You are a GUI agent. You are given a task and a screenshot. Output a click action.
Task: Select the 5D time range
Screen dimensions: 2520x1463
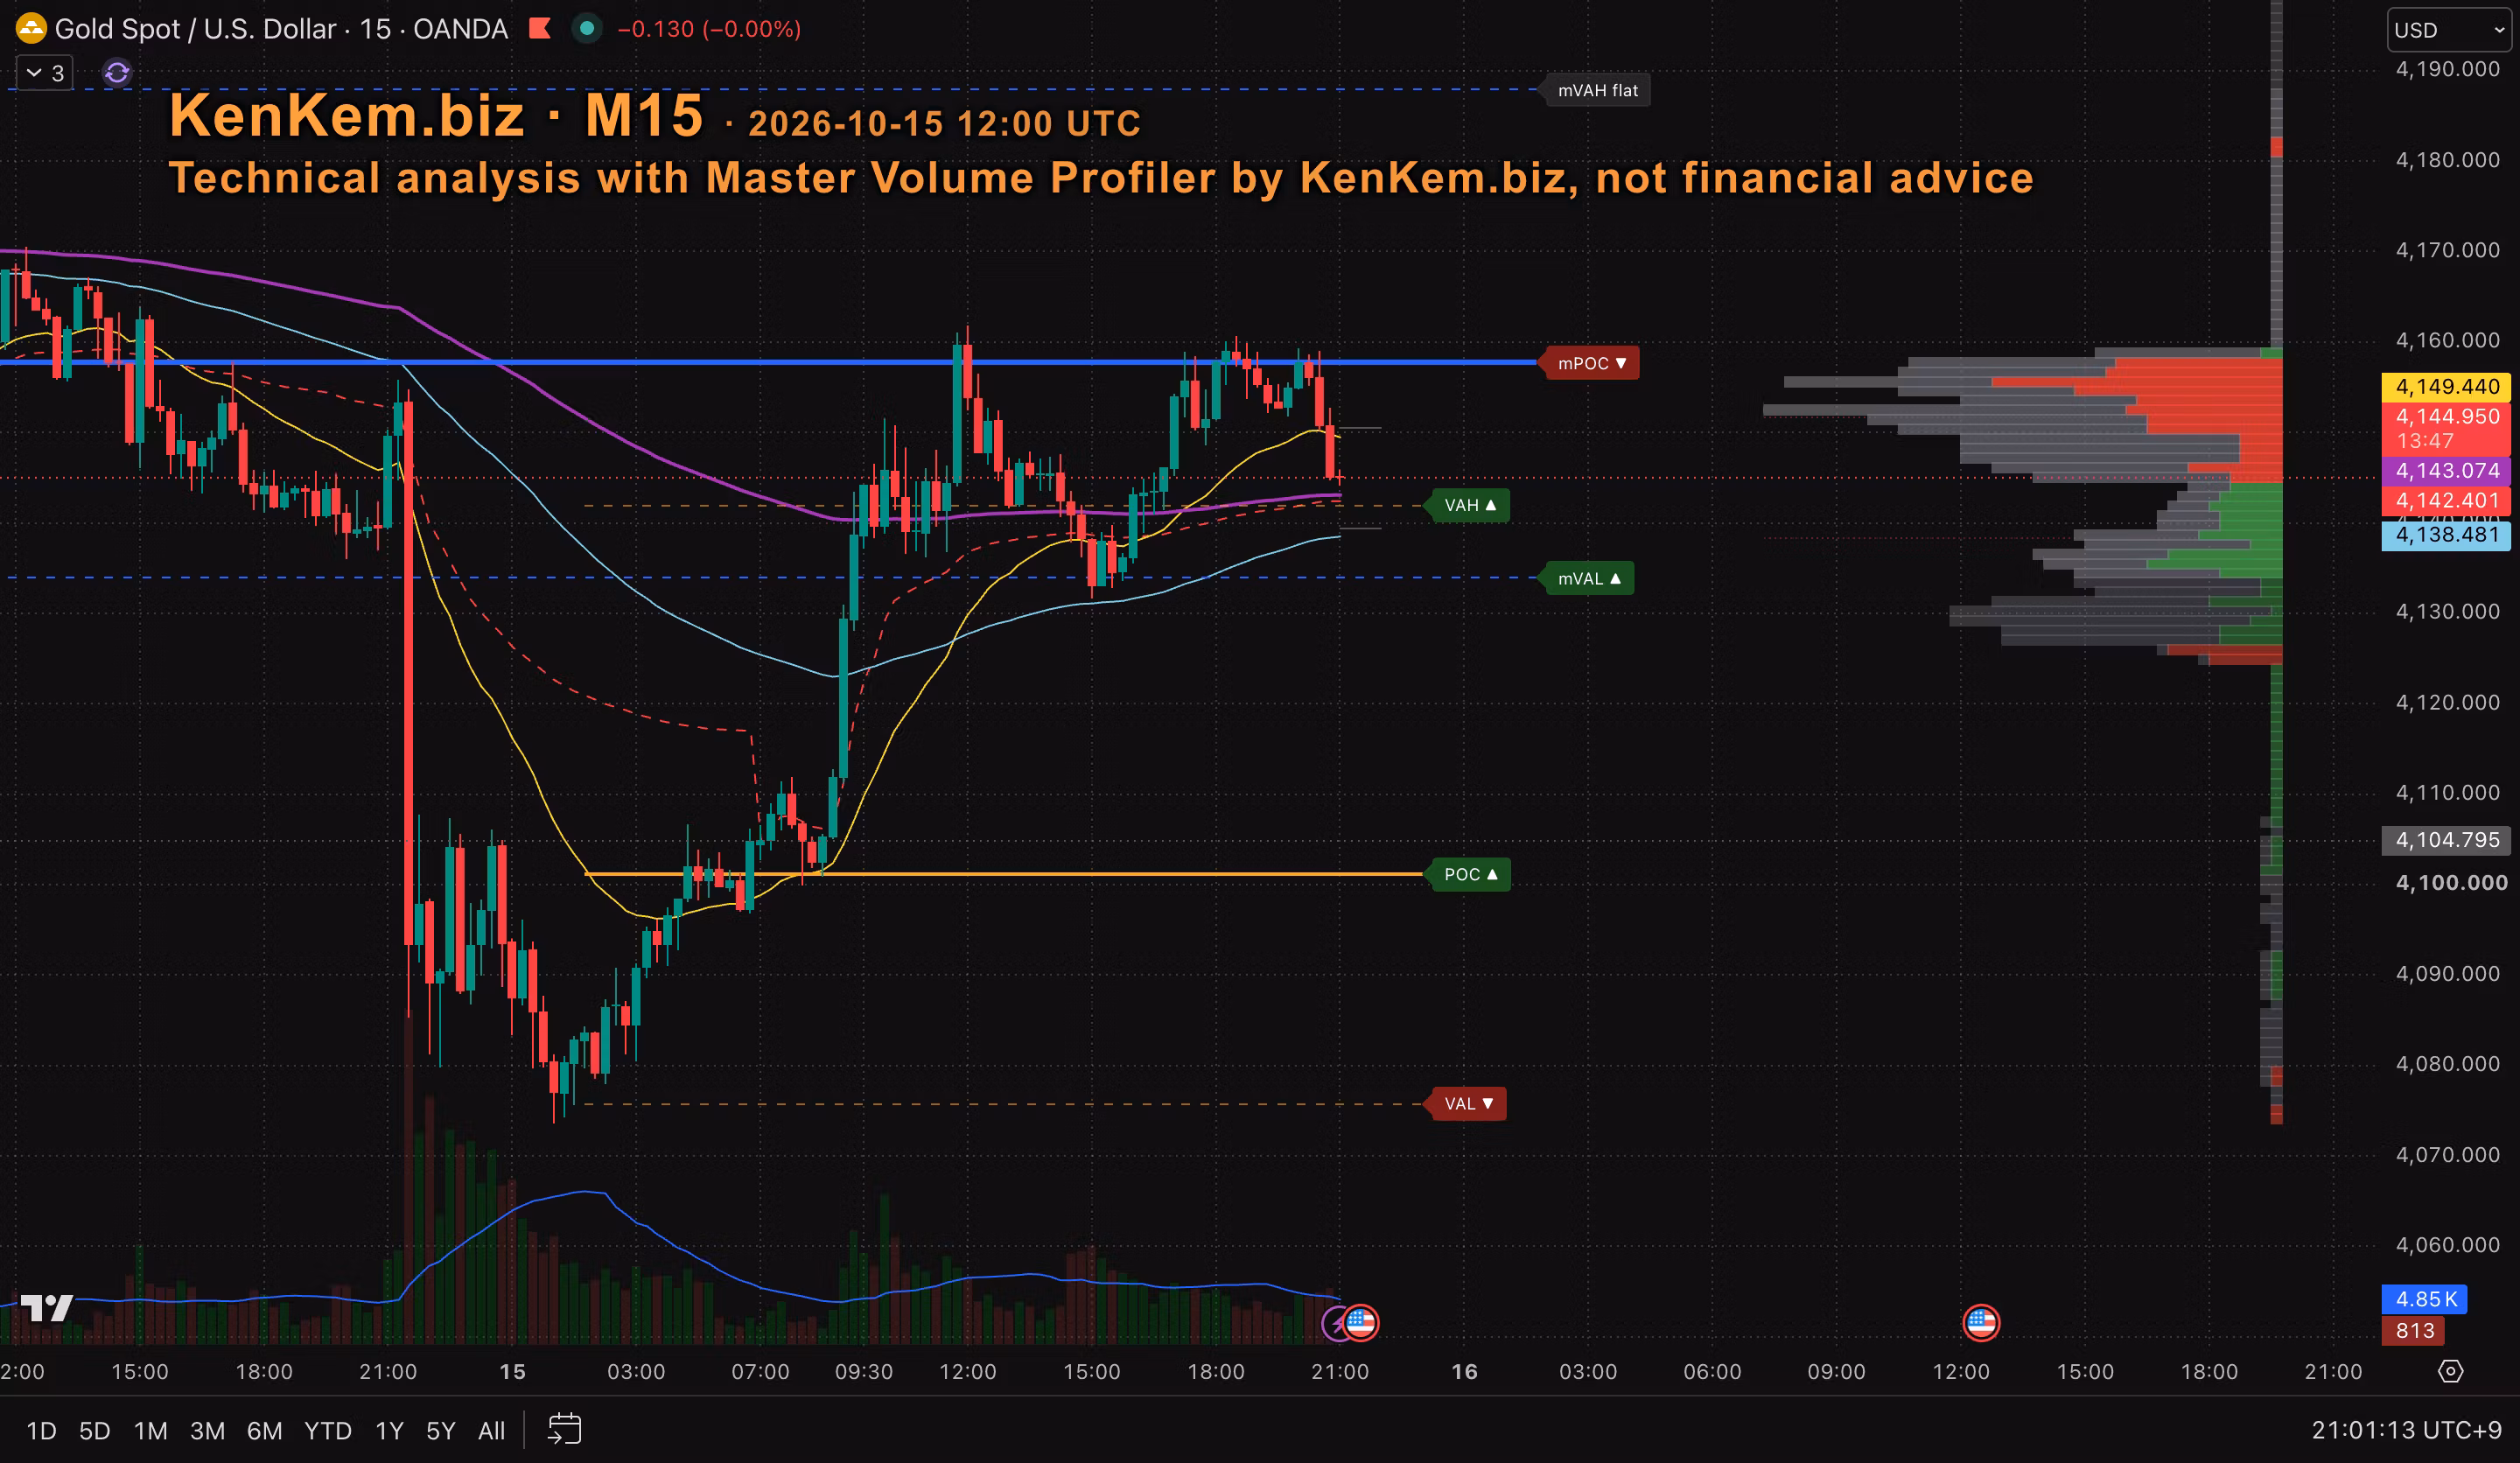[x=94, y=1431]
